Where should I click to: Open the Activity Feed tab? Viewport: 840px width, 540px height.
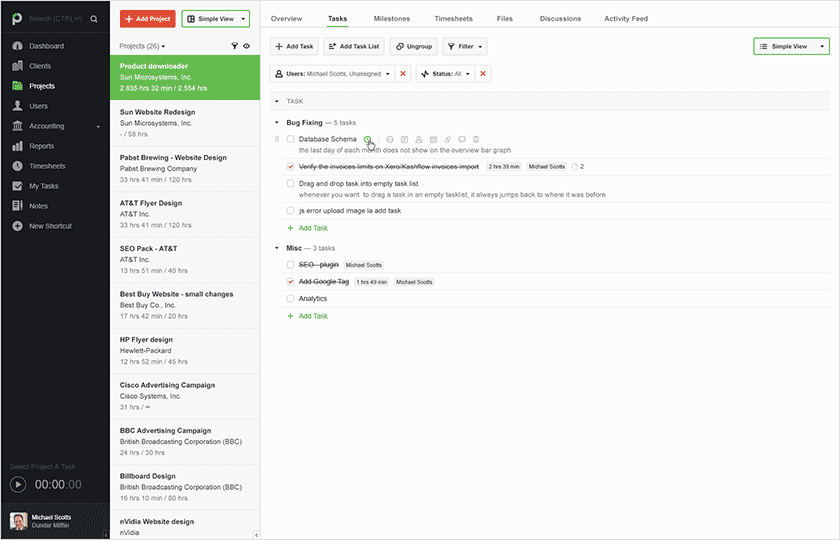coord(625,19)
